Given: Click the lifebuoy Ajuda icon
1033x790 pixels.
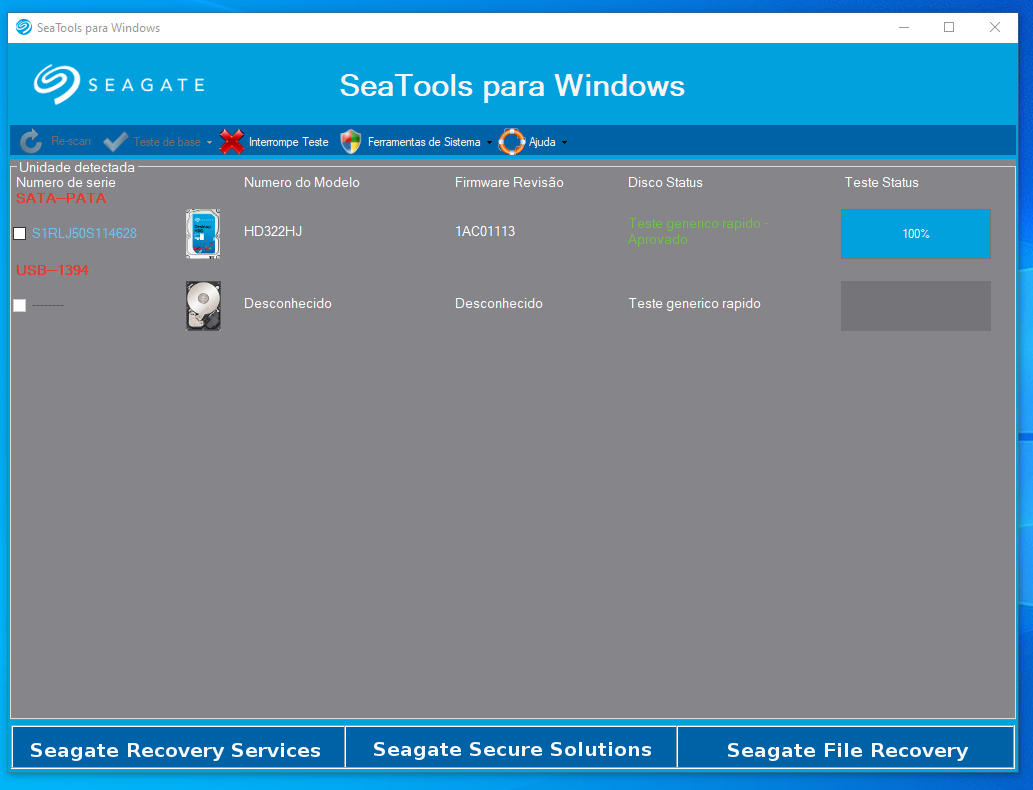Looking at the screenshot, I should coord(511,142).
